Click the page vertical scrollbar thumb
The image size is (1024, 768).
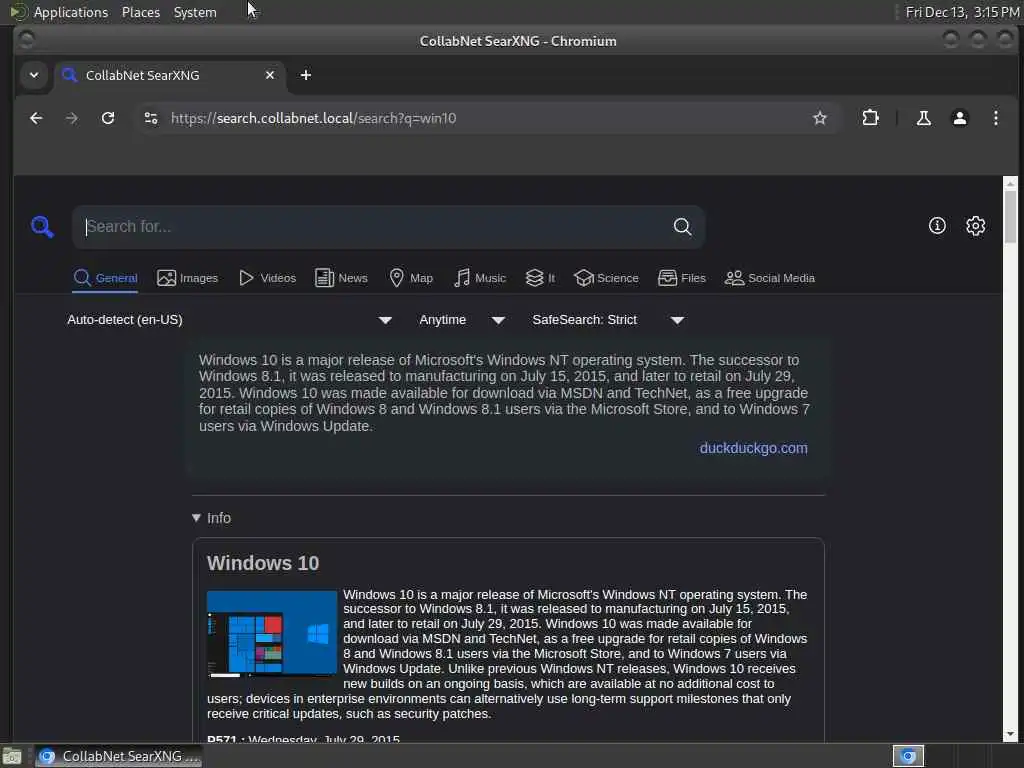[x=1010, y=217]
